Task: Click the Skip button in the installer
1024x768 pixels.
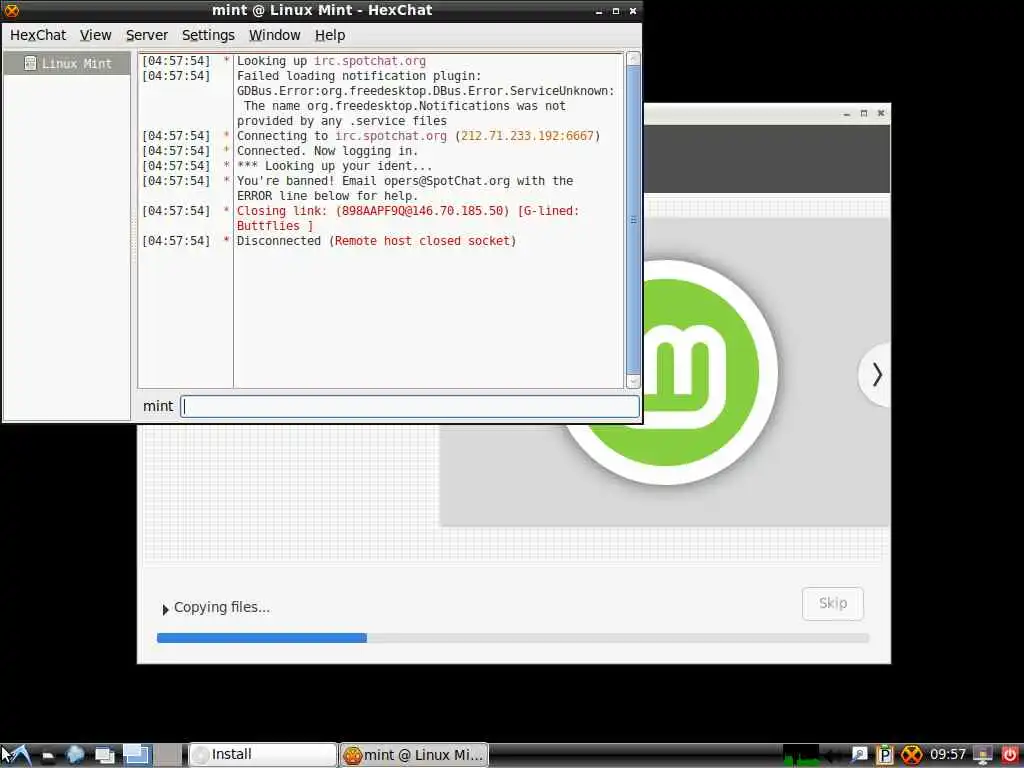Action: coord(833,603)
